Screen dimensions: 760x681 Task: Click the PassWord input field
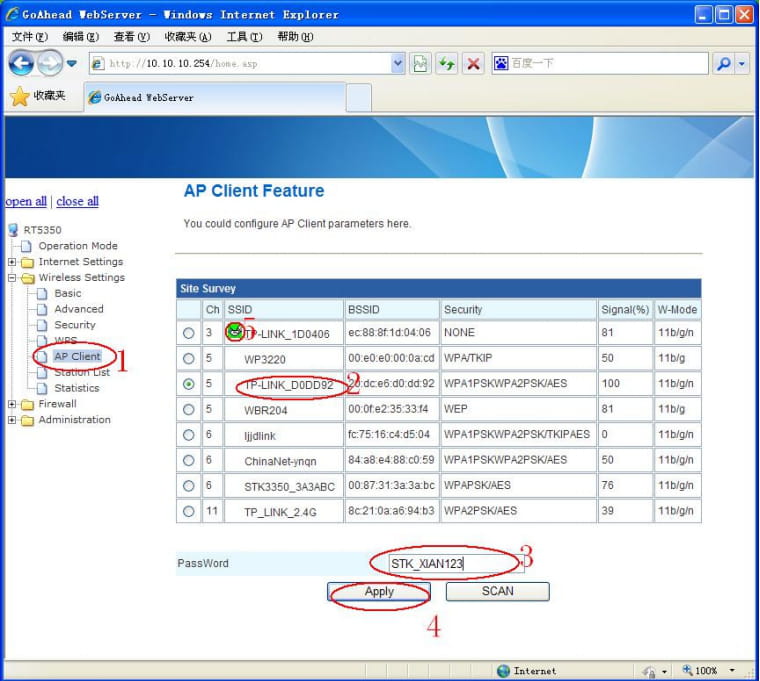coord(456,564)
